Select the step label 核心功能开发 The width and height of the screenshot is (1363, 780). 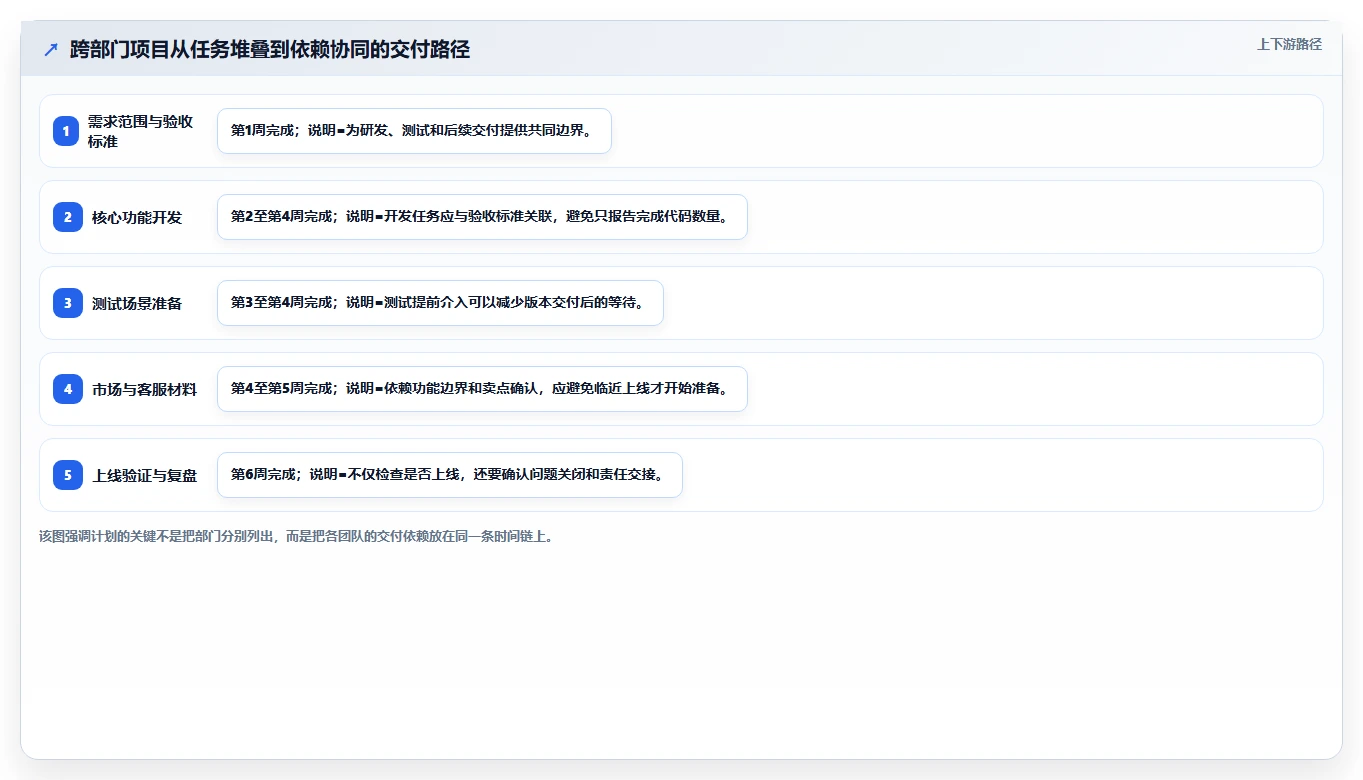137,217
